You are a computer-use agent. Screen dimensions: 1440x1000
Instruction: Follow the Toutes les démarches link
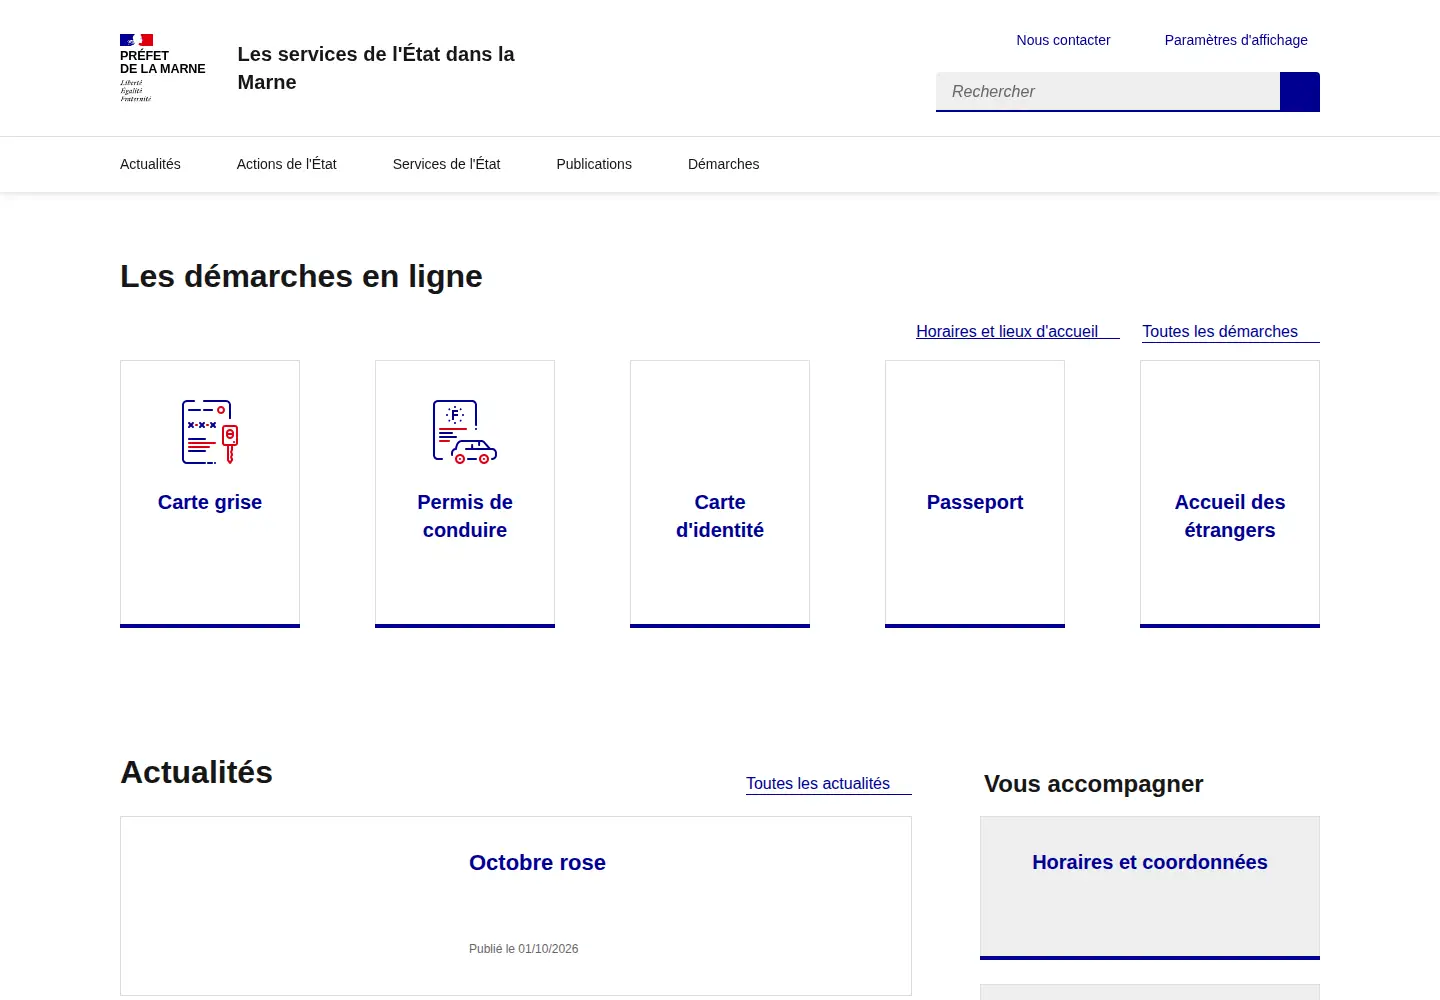coord(1230,332)
